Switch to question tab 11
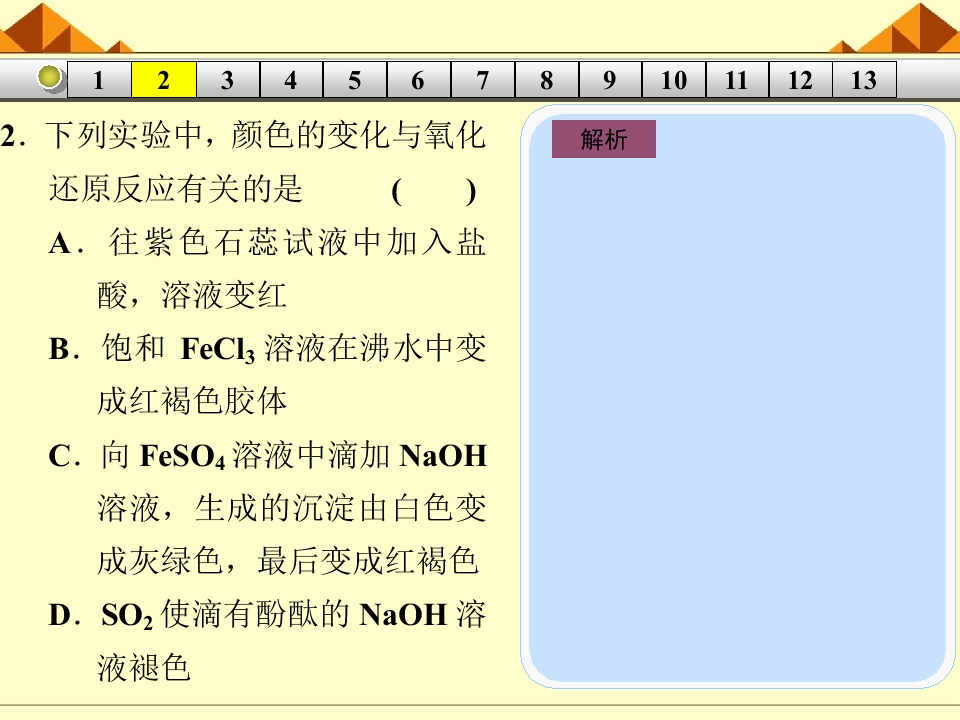This screenshot has width=960, height=720. click(x=737, y=80)
